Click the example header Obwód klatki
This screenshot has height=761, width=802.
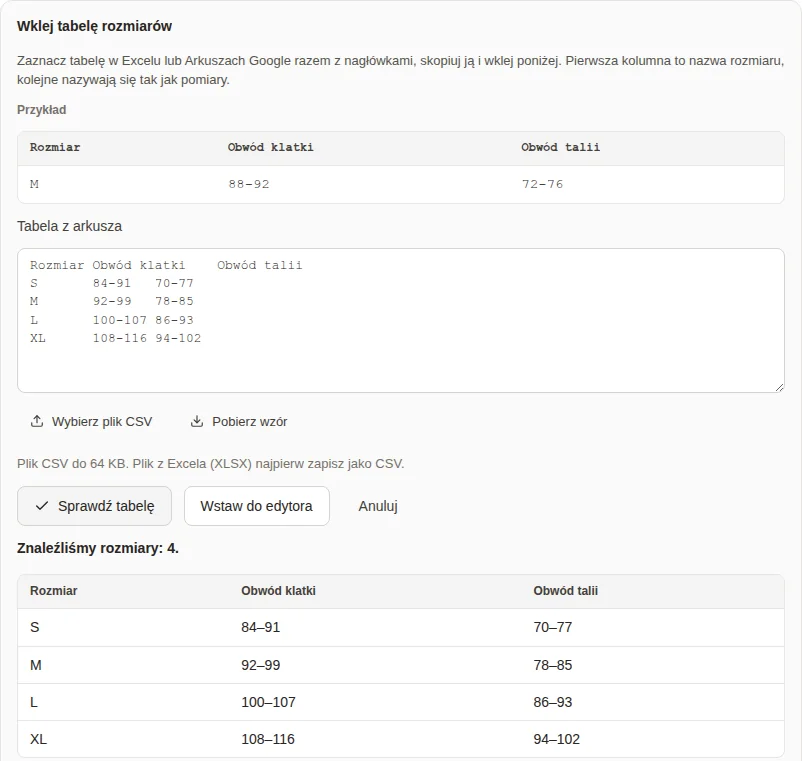[271, 147]
